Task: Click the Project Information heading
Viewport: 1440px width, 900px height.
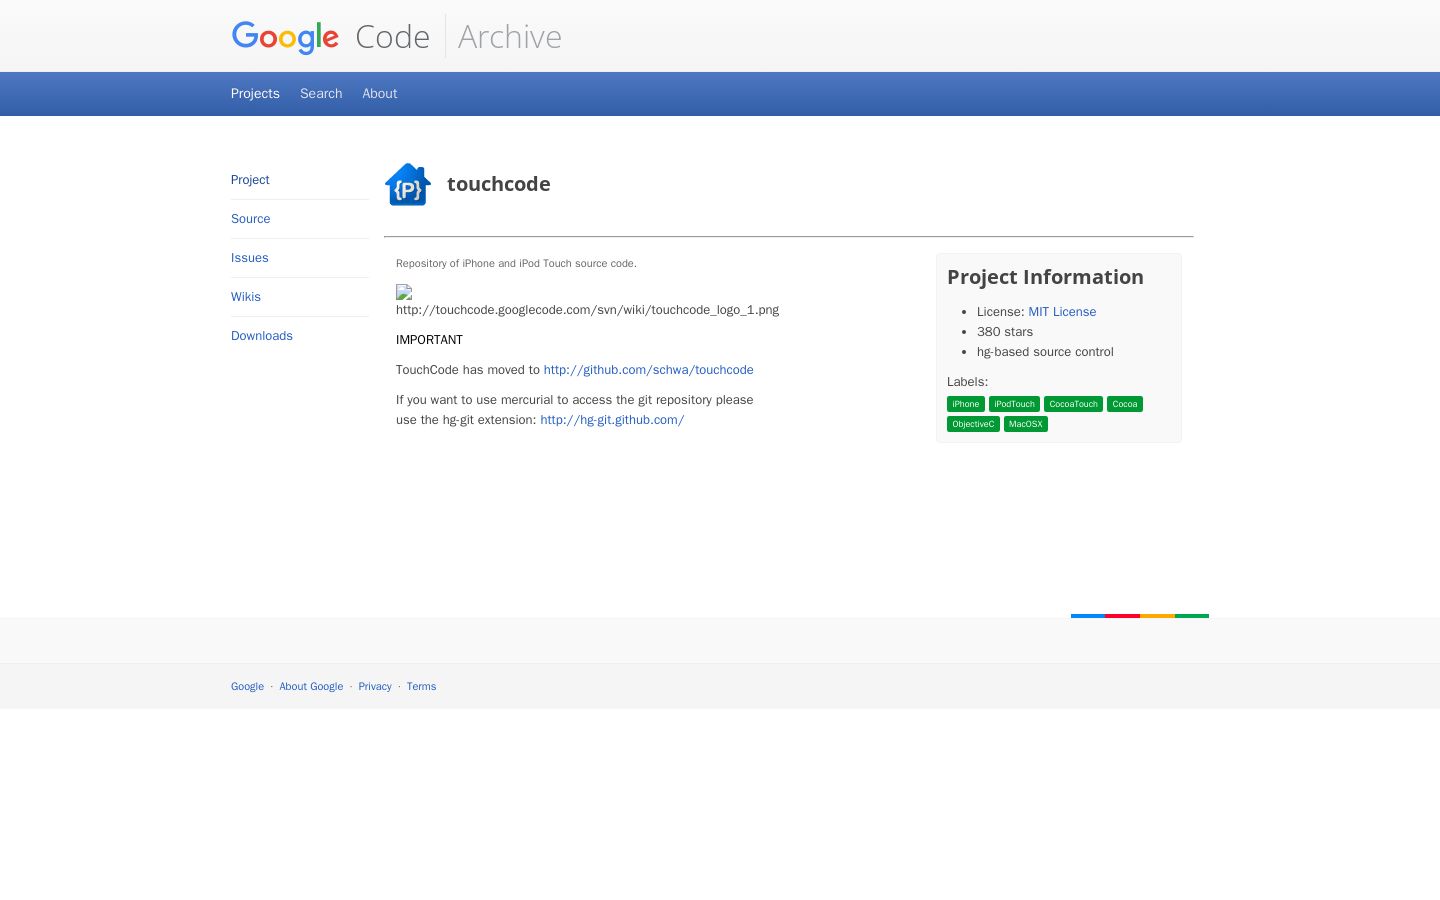Action: coord(1045,277)
